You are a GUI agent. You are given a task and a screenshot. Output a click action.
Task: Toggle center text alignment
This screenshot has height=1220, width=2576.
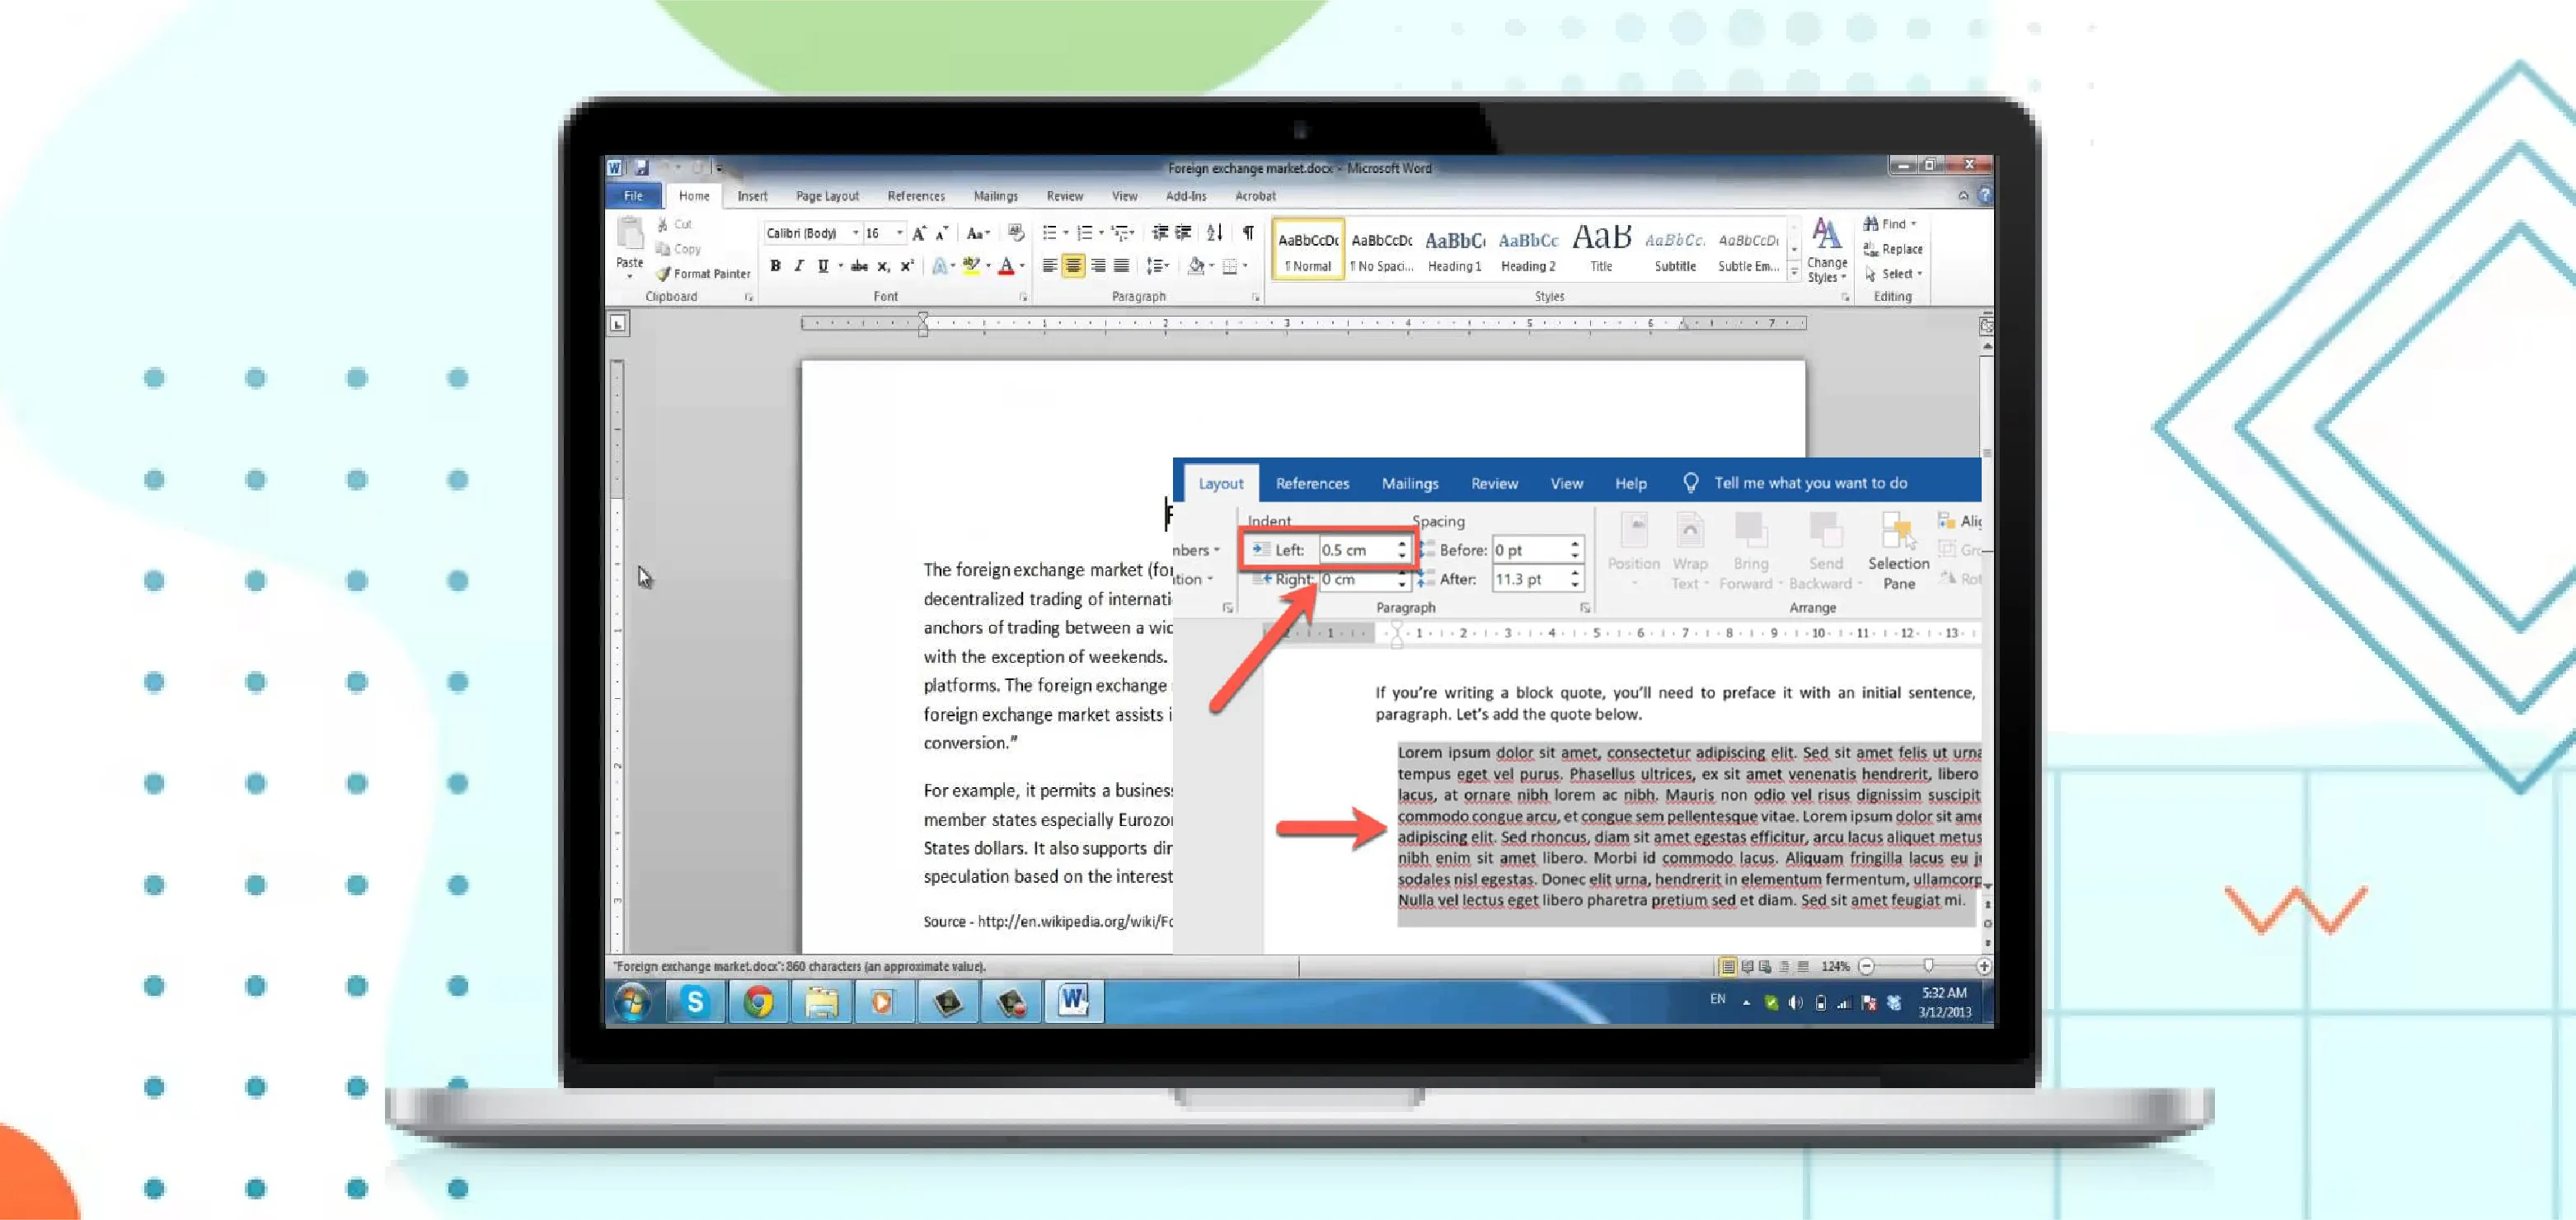[1073, 266]
